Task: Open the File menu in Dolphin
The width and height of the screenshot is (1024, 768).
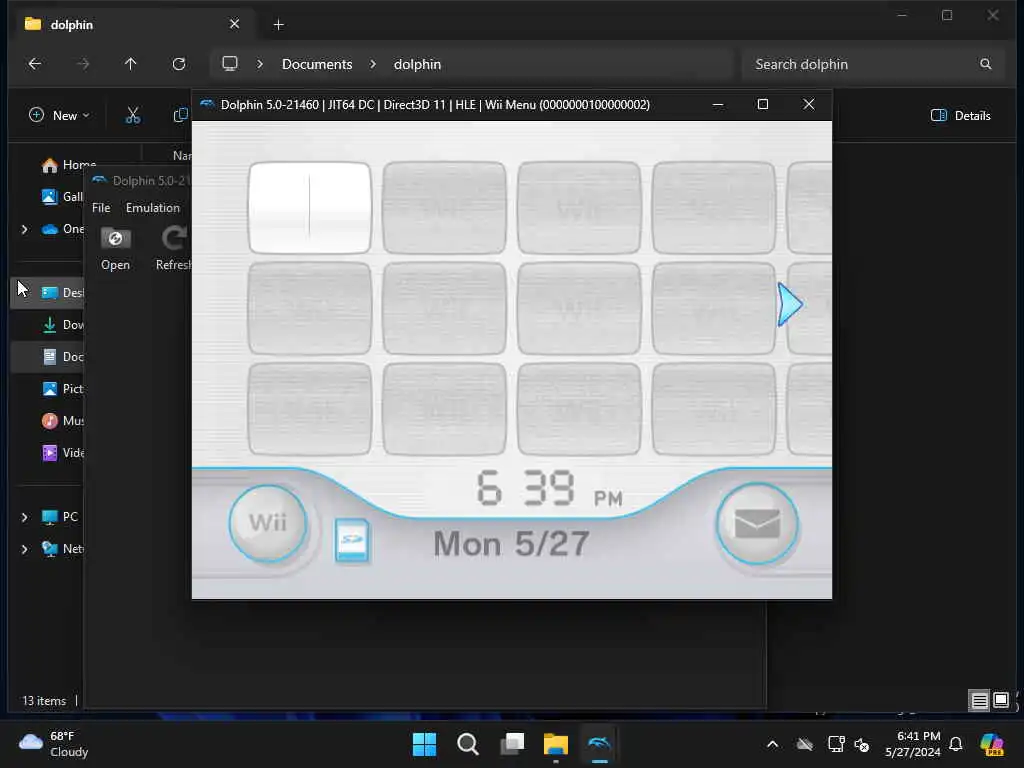Action: point(101,208)
